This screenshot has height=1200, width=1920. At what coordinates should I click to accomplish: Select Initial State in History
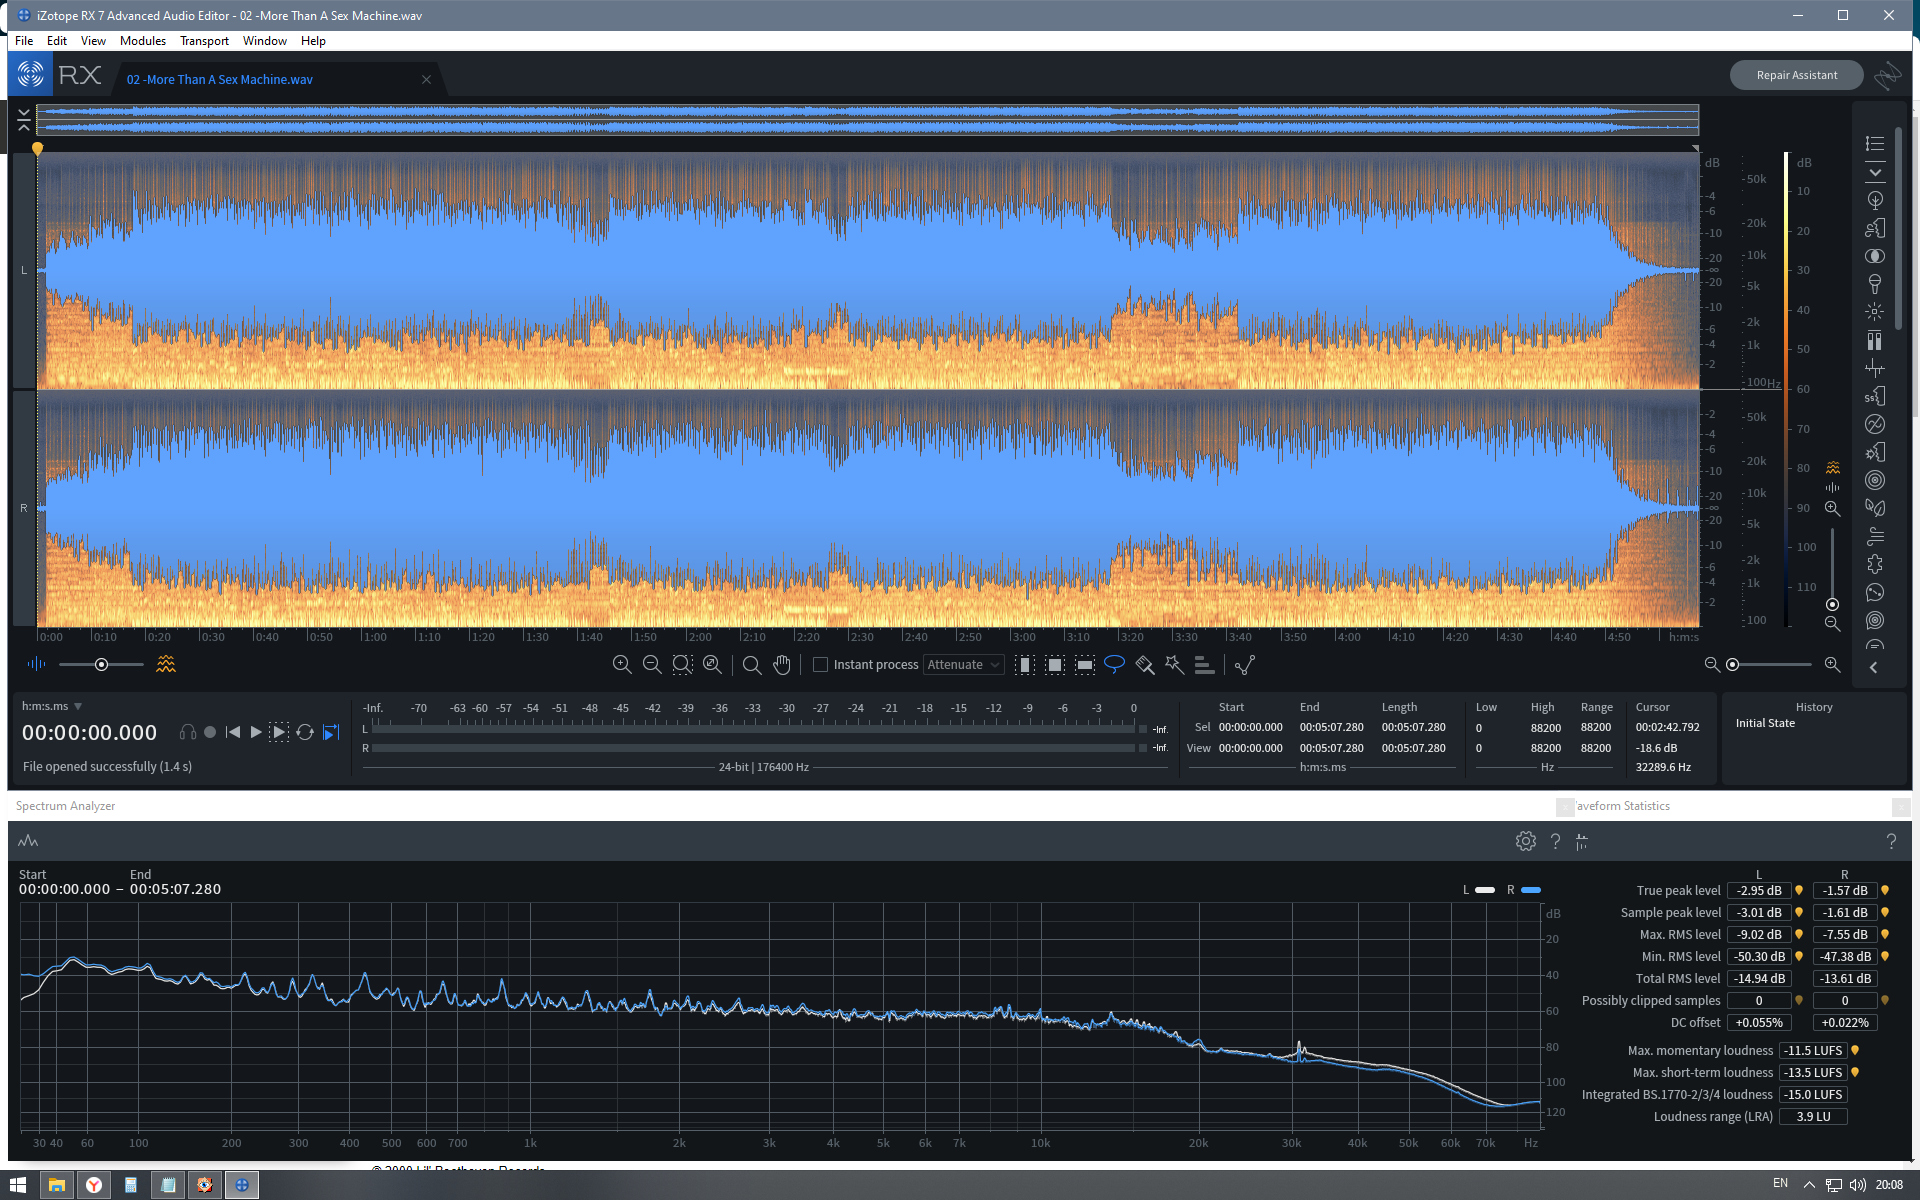pyautogui.click(x=1765, y=723)
